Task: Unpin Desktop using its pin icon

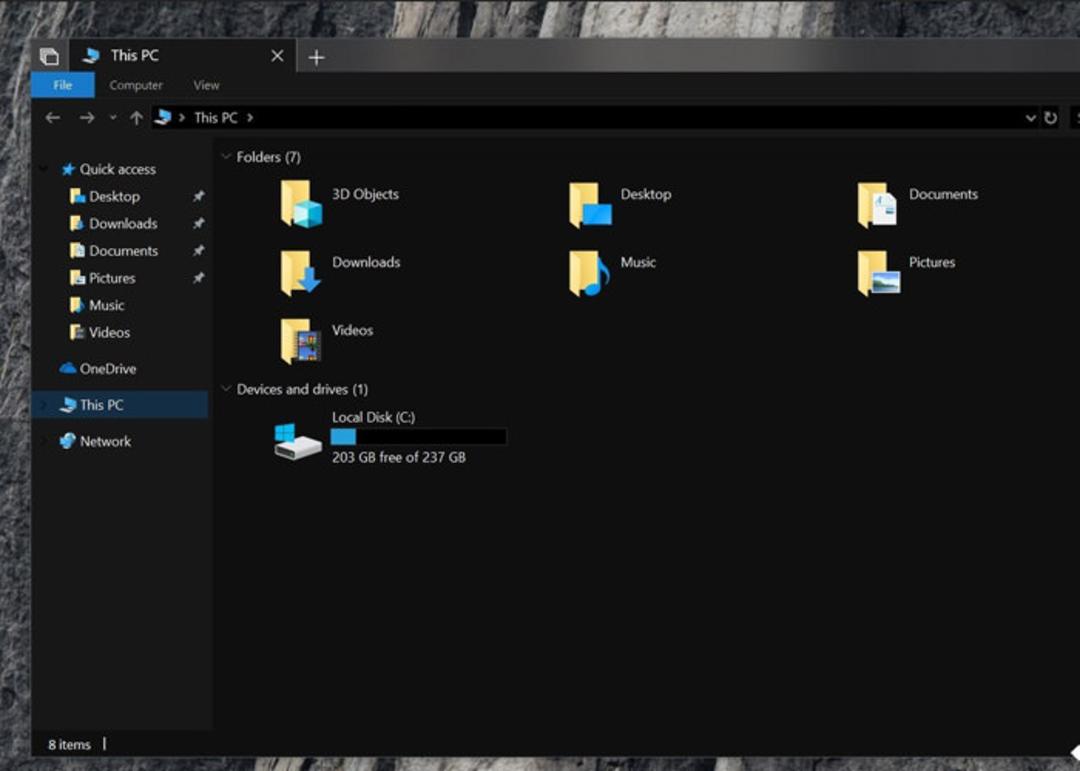Action: click(x=198, y=196)
